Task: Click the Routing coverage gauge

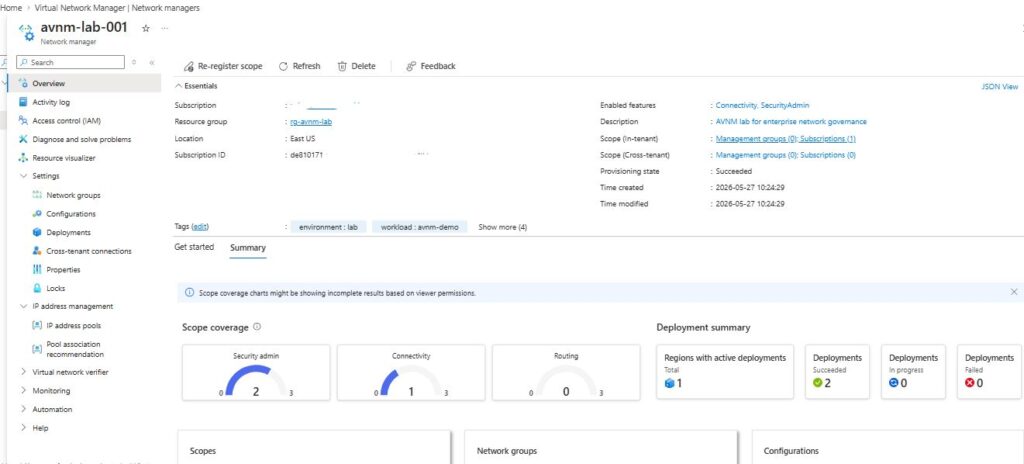Action: click(566, 380)
